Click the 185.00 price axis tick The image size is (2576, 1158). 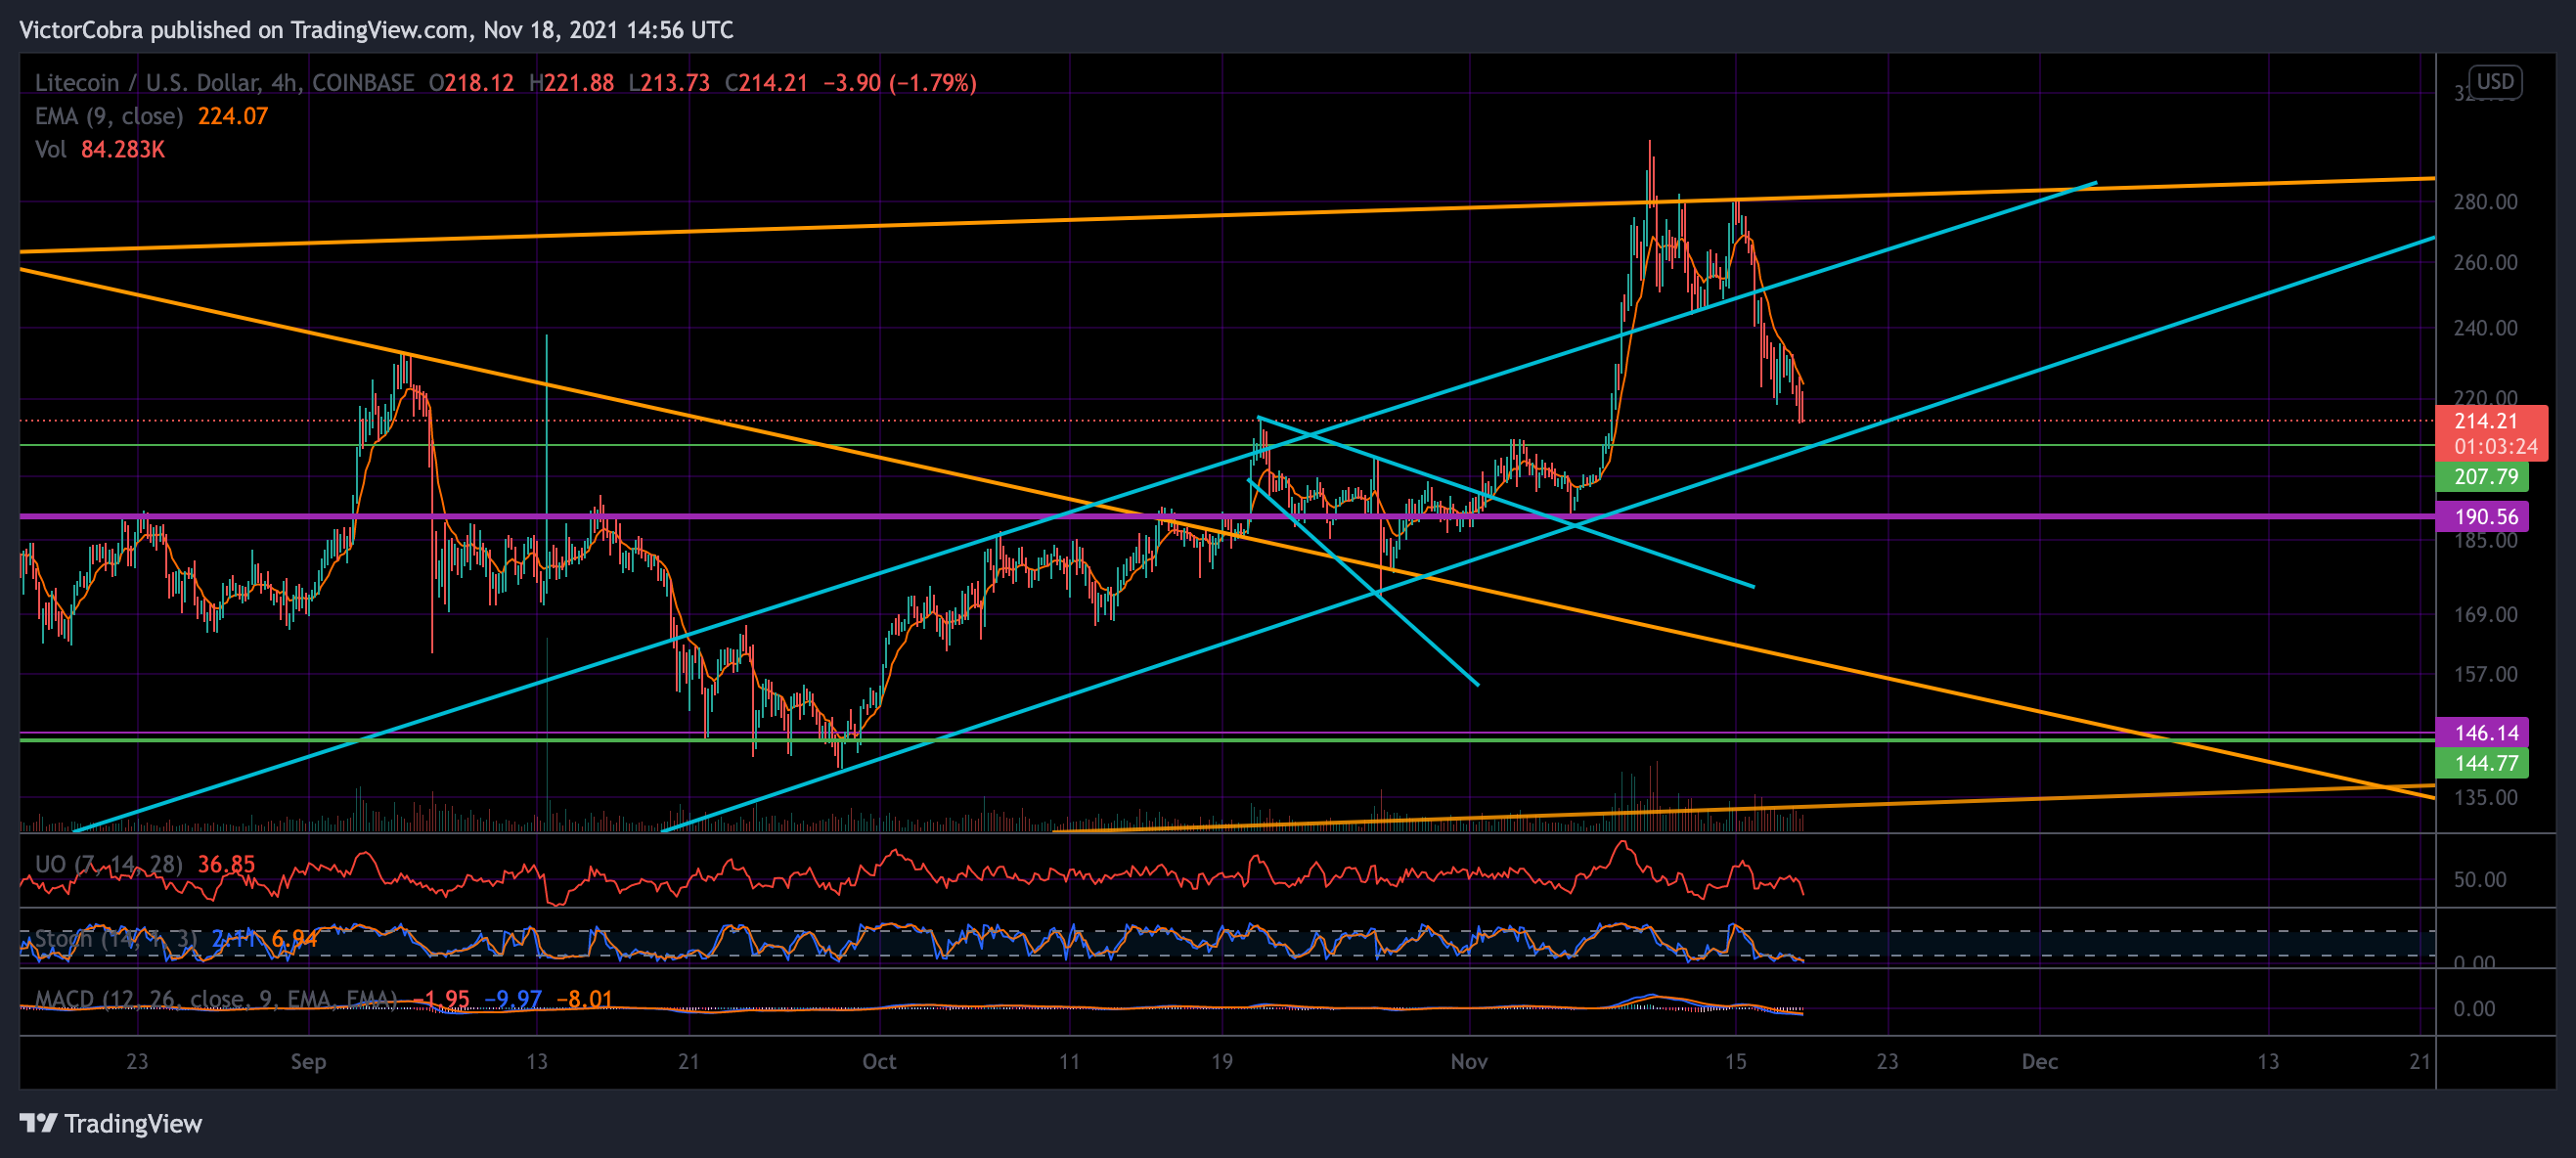point(2485,541)
